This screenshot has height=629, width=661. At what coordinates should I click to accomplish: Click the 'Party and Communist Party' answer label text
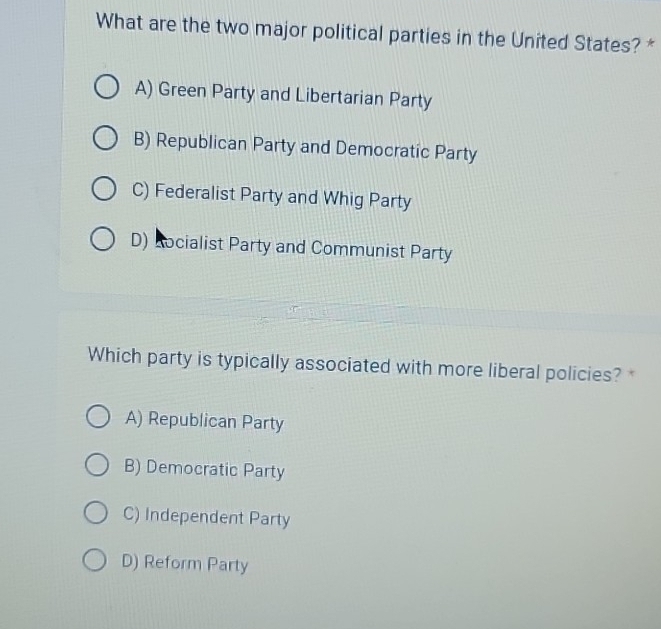point(340,249)
